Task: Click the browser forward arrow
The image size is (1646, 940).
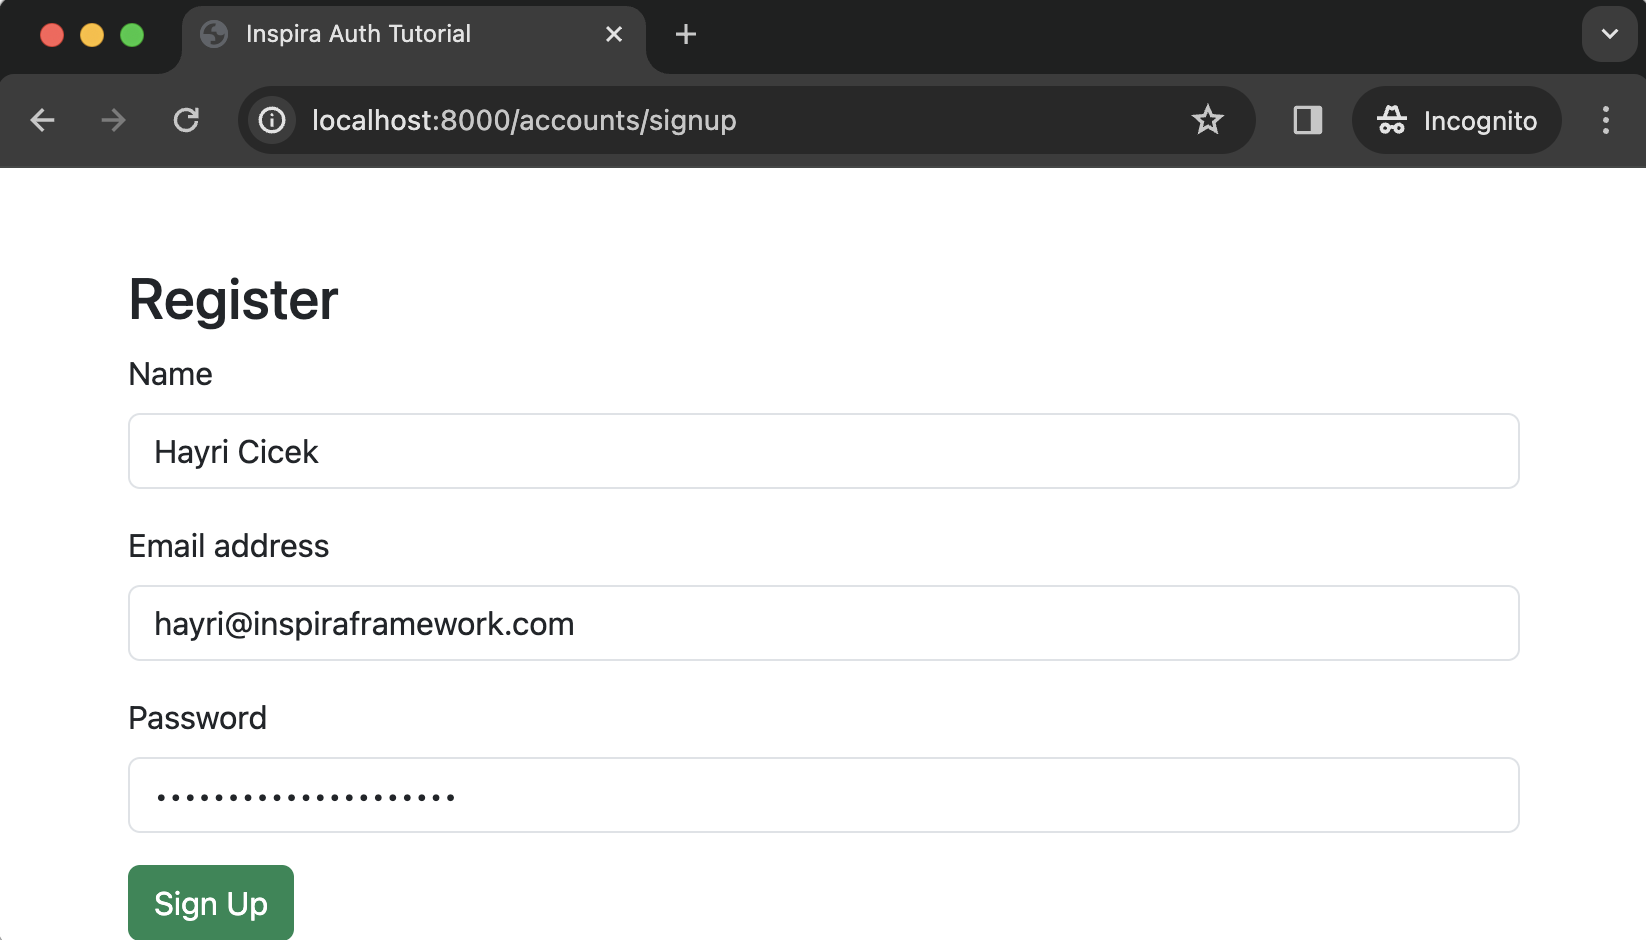Action: point(114,121)
